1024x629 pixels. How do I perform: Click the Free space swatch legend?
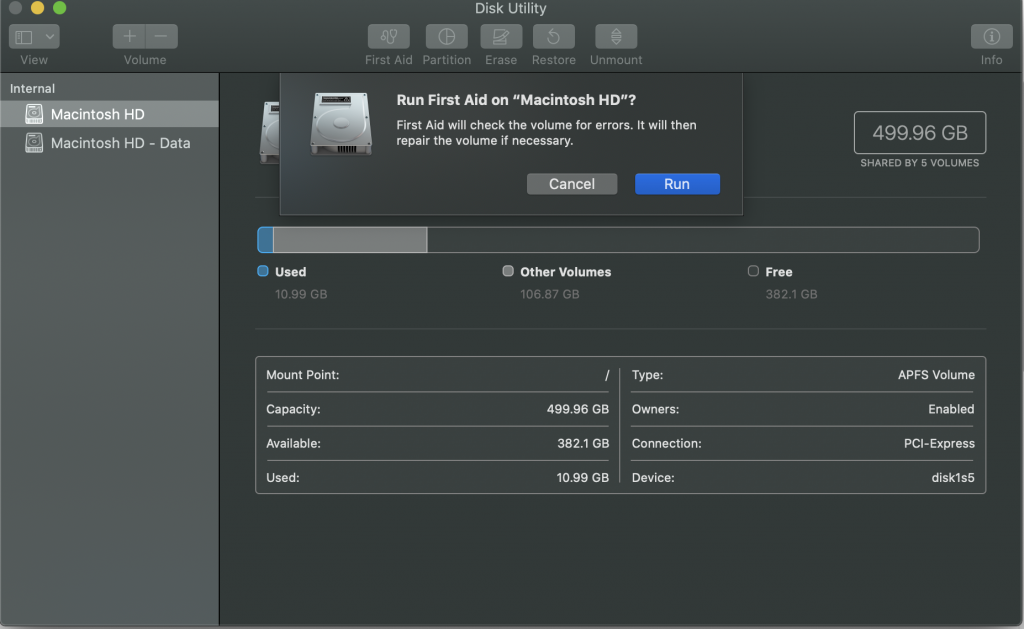(x=753, y=271)
